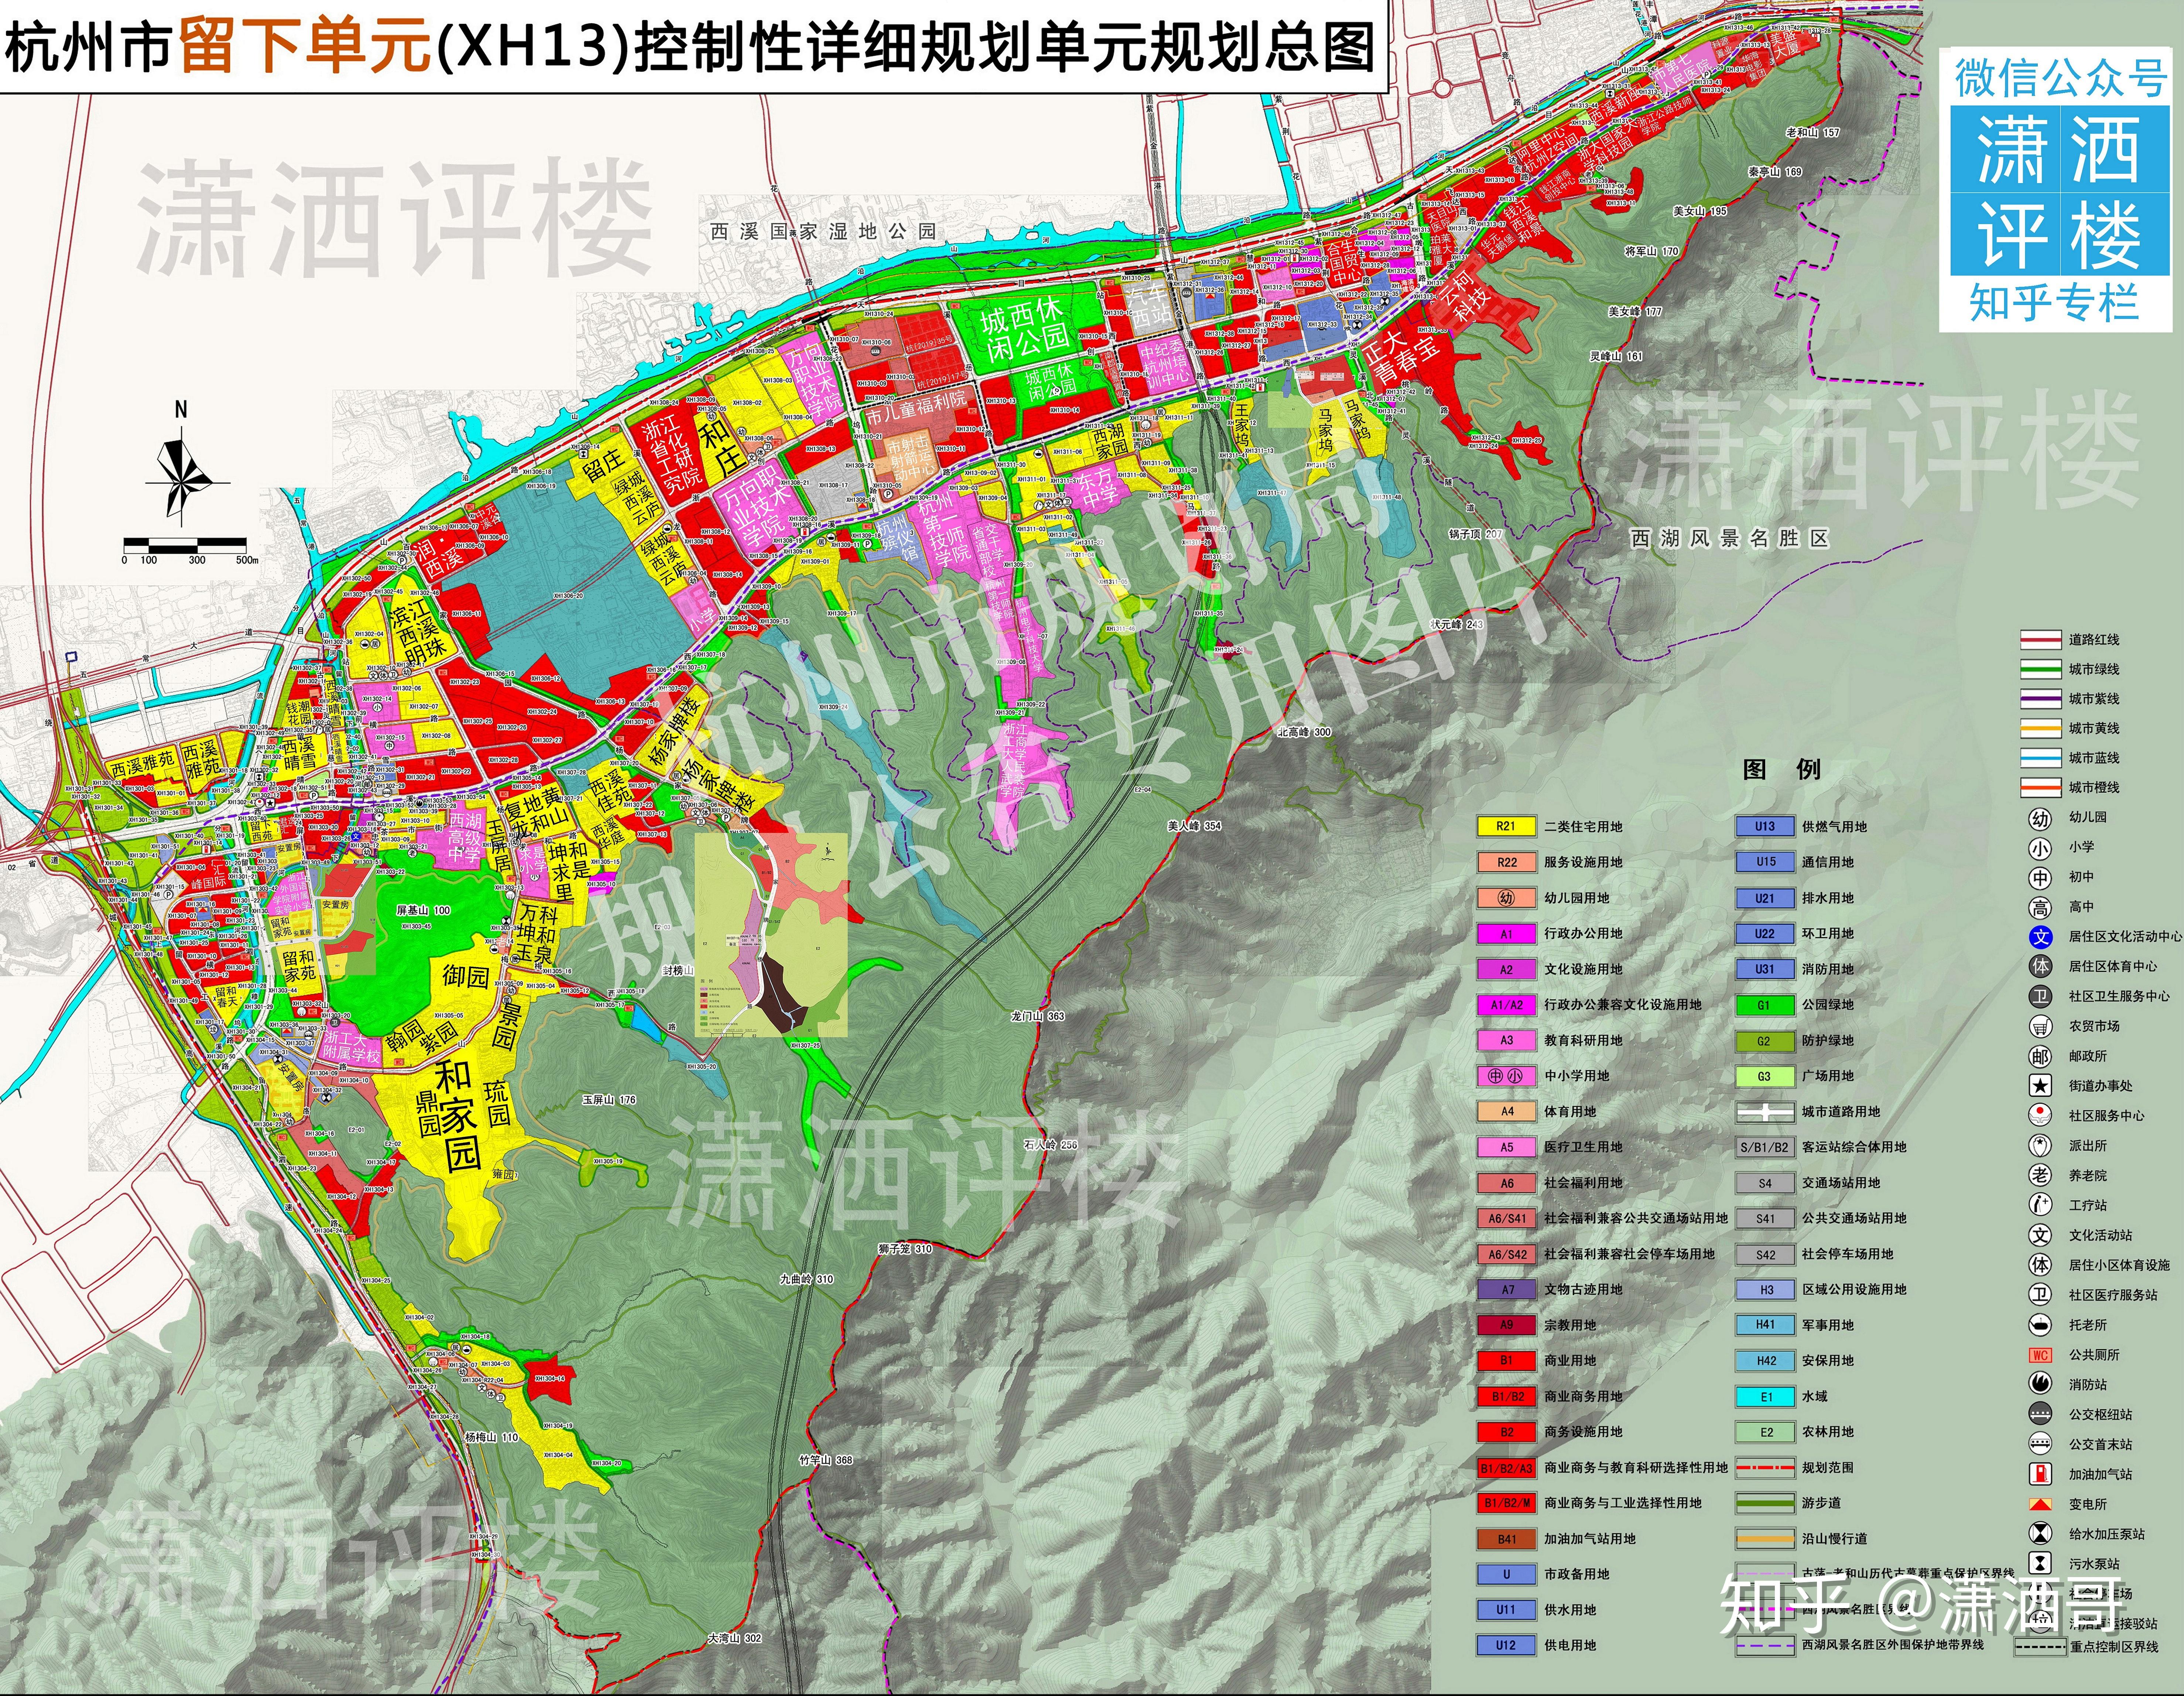The height and width of the screenshot is (1696, 2184).
Task: Click the 工疗站 legend icon
Action: (2040, 1205)
